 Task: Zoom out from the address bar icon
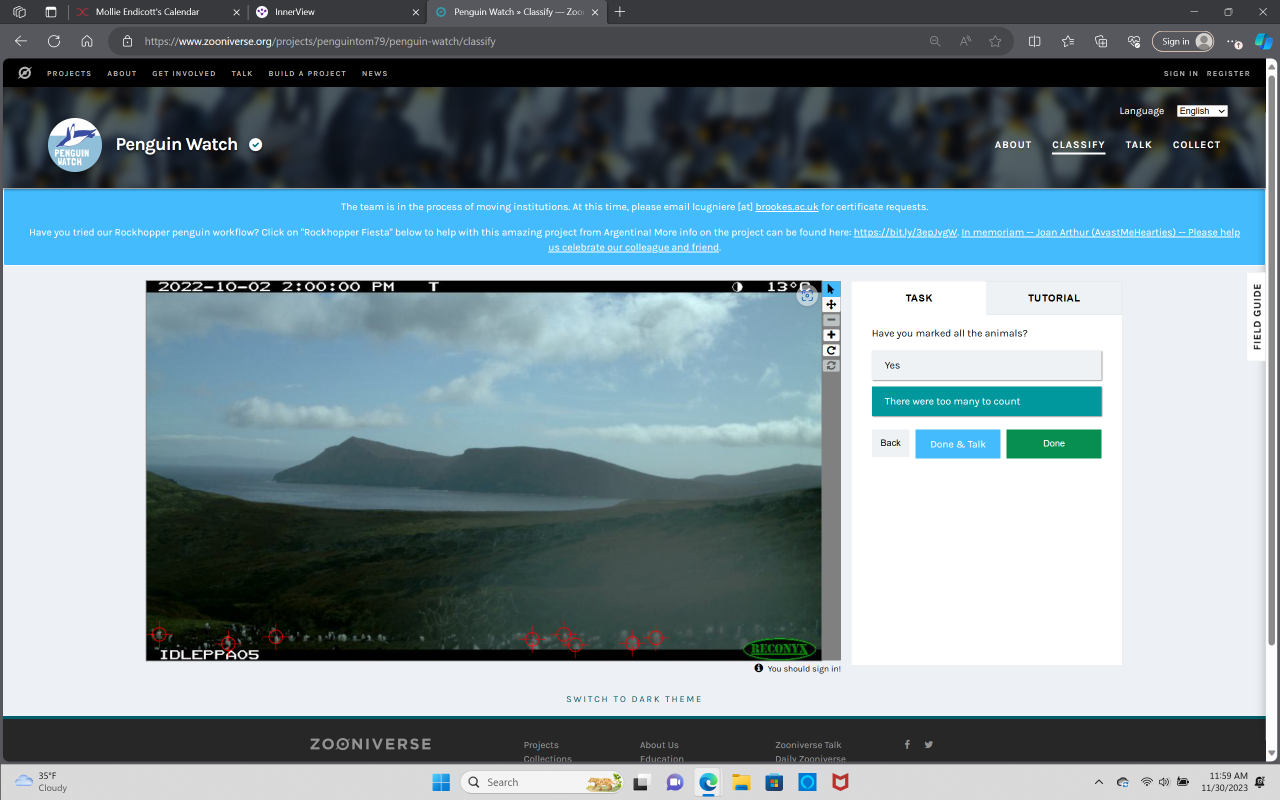935,41
